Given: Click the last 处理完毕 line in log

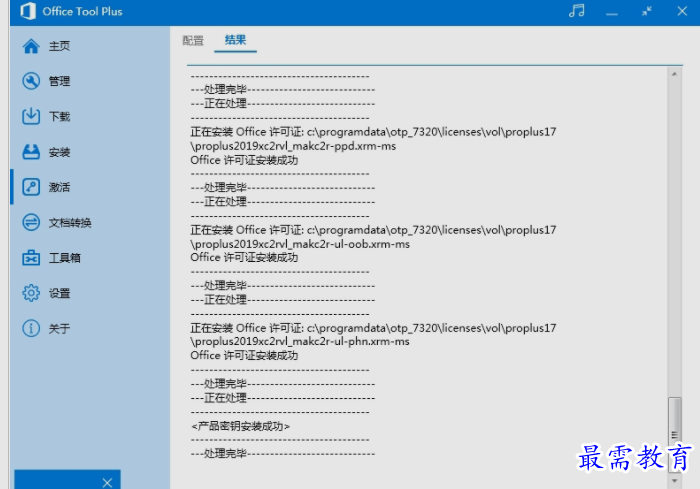Looking at the screenshot, I should pyautogui.click(x=283, y=454).
